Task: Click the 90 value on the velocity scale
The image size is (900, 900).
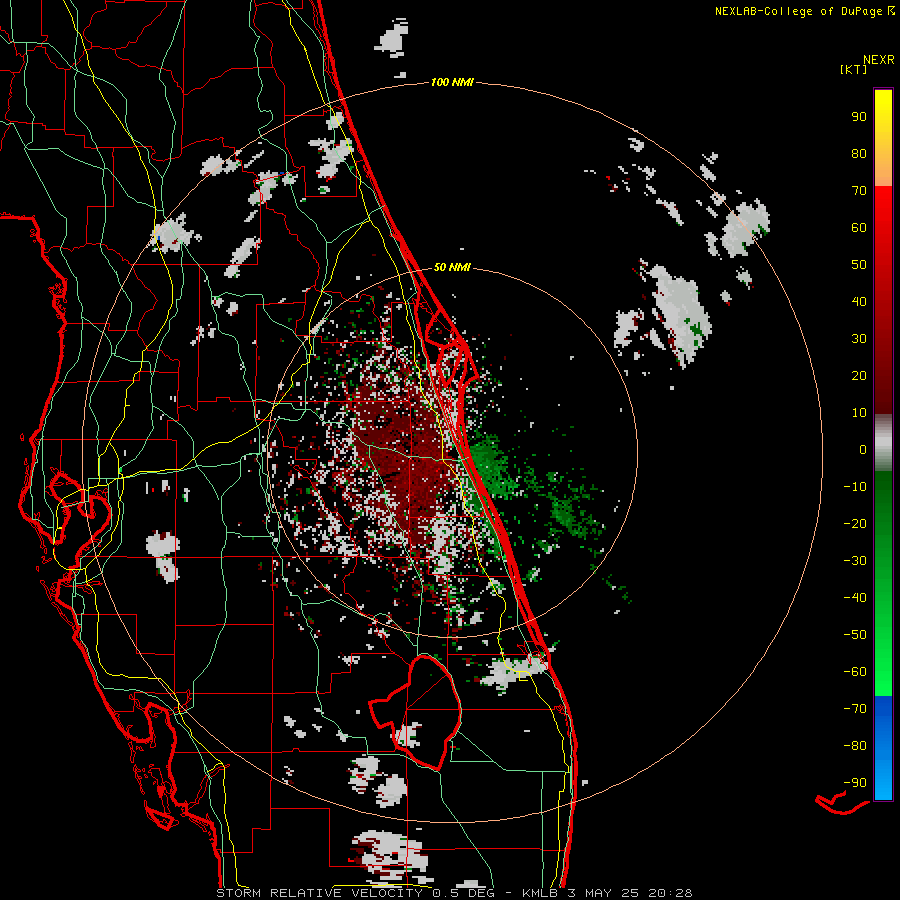Action: [x=859, y=117]
